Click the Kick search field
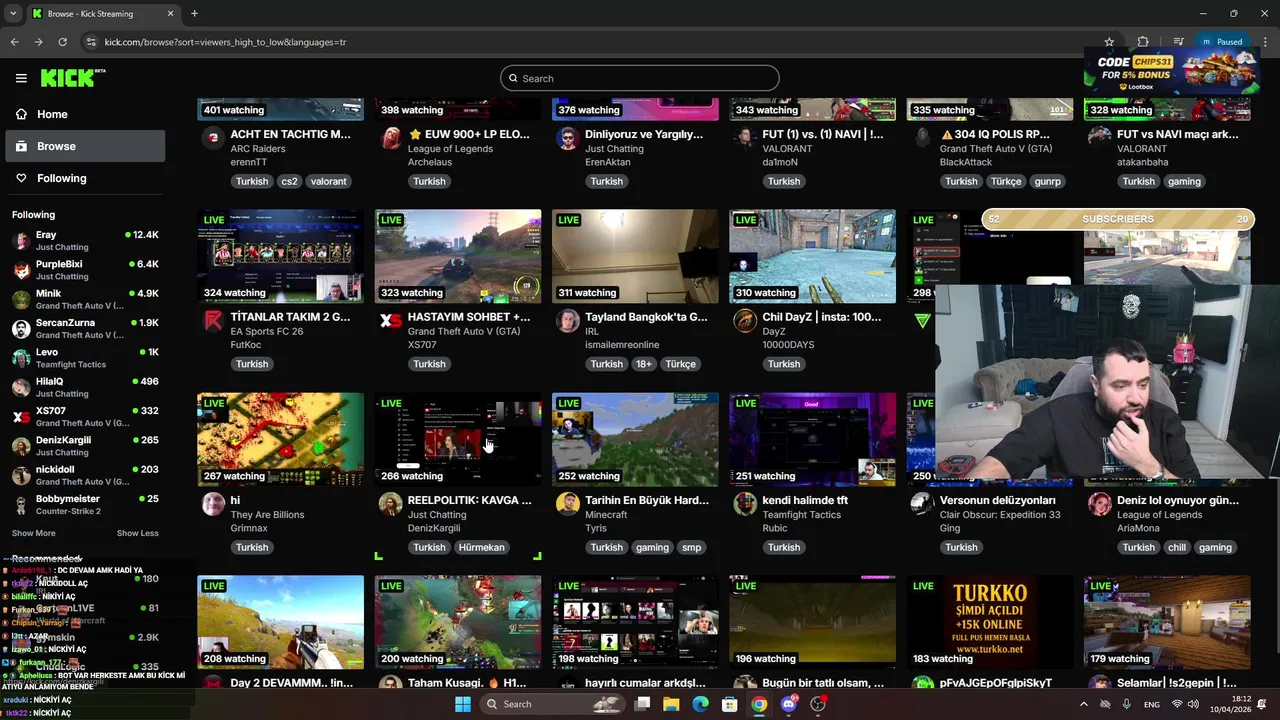Viewport: 1280px width, 720px height. click(x=640, y=78)
